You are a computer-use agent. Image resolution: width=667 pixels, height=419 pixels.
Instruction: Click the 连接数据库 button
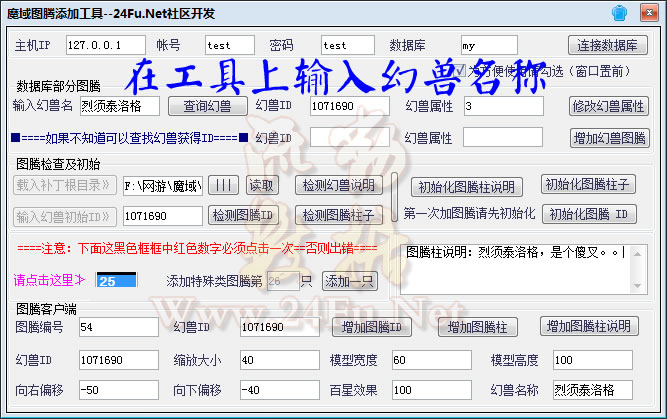[609, 46]
